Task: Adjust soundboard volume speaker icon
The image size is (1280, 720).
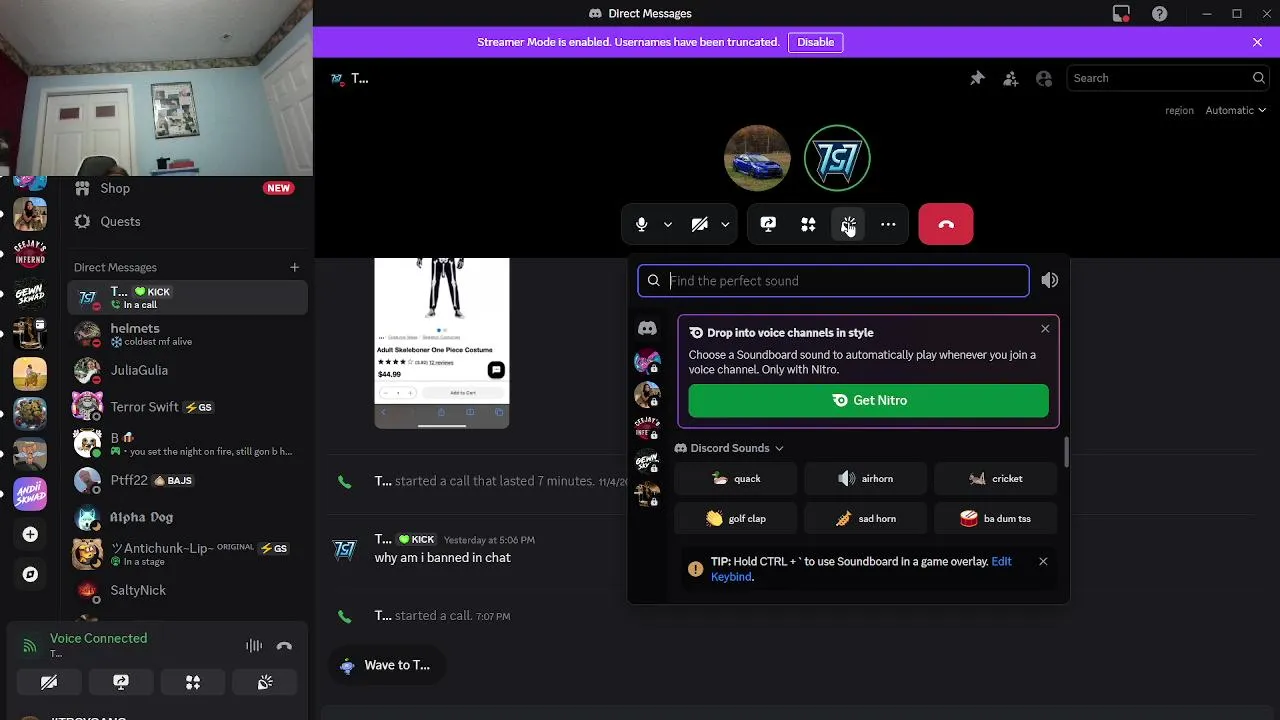Action: 1049,281
